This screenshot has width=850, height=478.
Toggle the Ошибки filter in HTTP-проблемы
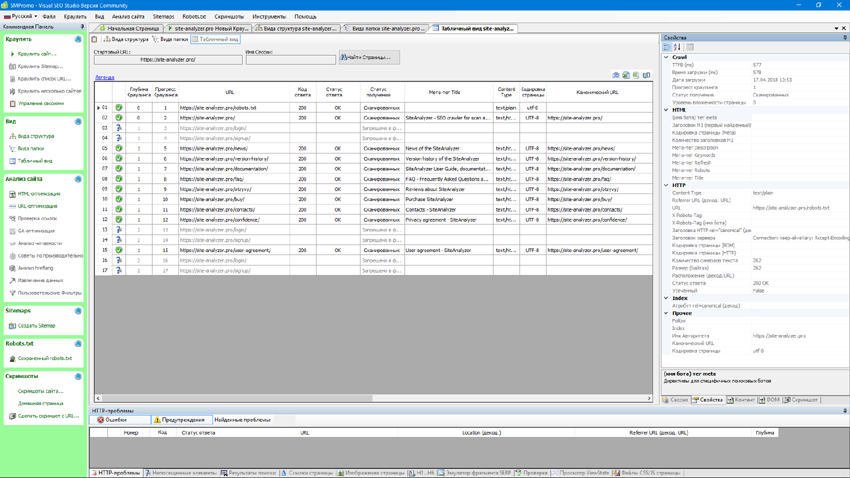pos(120,420)
